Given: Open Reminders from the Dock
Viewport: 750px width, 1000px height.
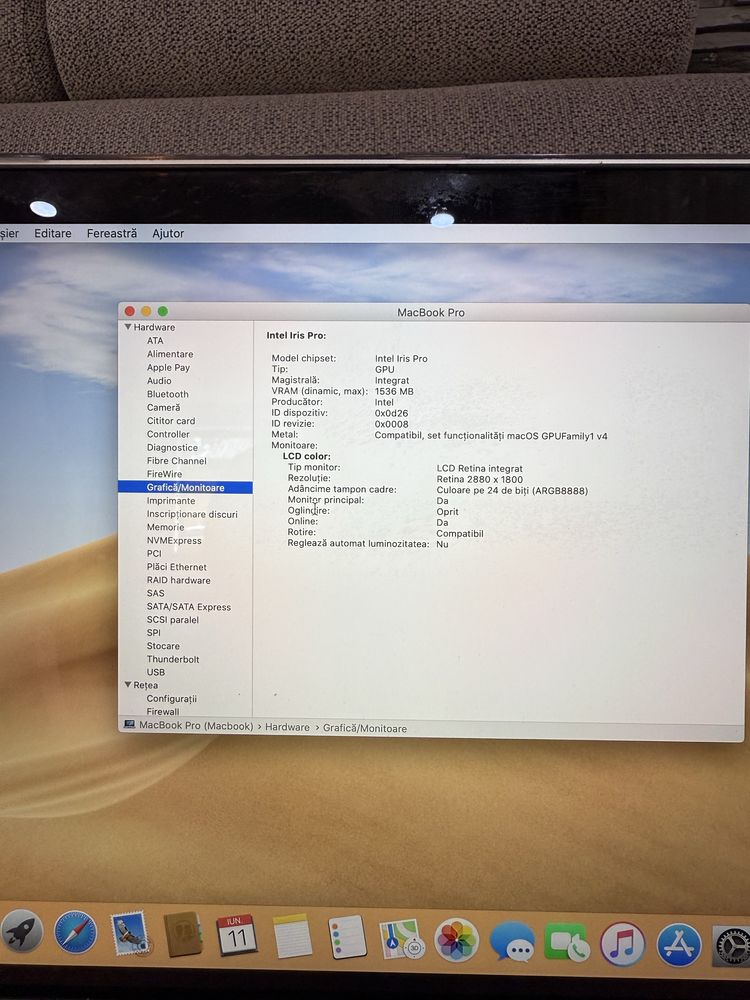Looking at the screenshot, I should click(x=347, y=937).
